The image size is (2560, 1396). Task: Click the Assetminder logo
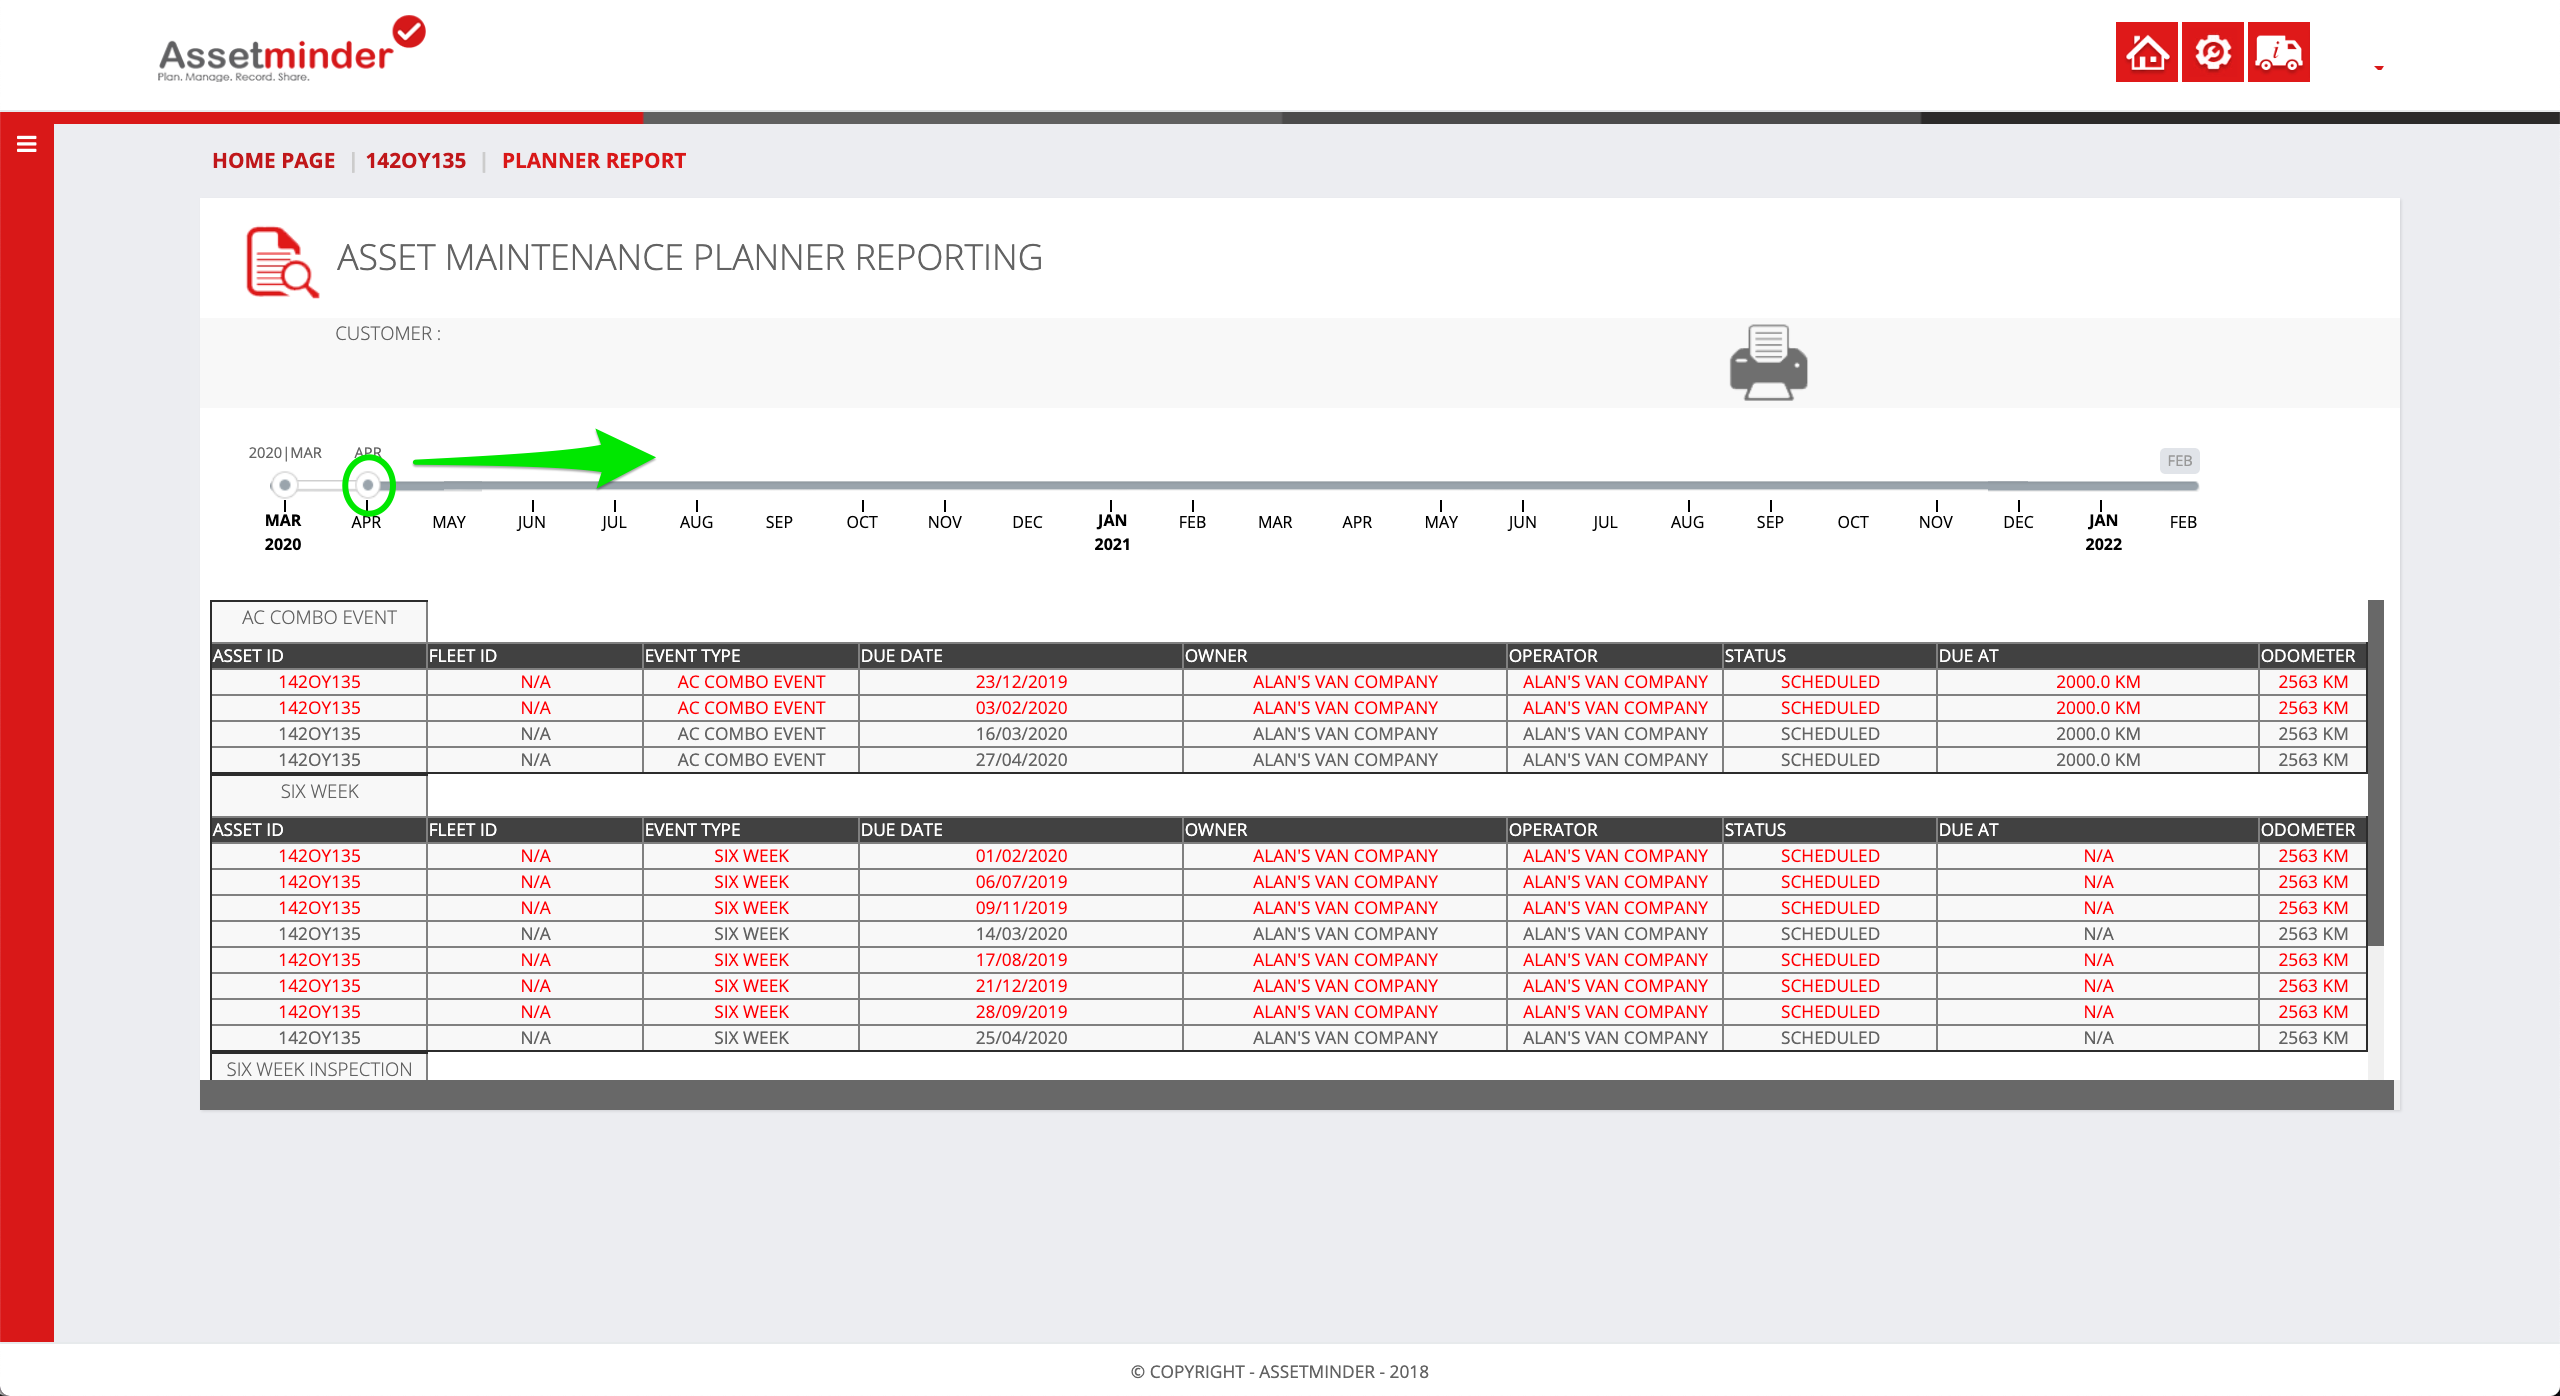pyautogui.click(x=291, y=50)
